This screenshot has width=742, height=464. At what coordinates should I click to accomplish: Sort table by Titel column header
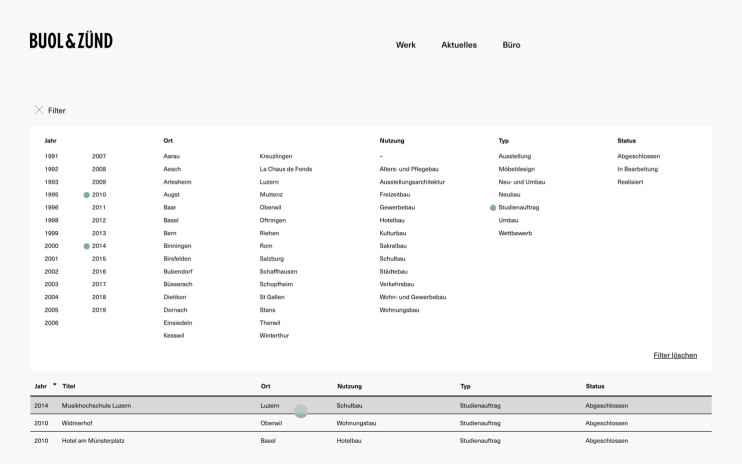point(69,386)
